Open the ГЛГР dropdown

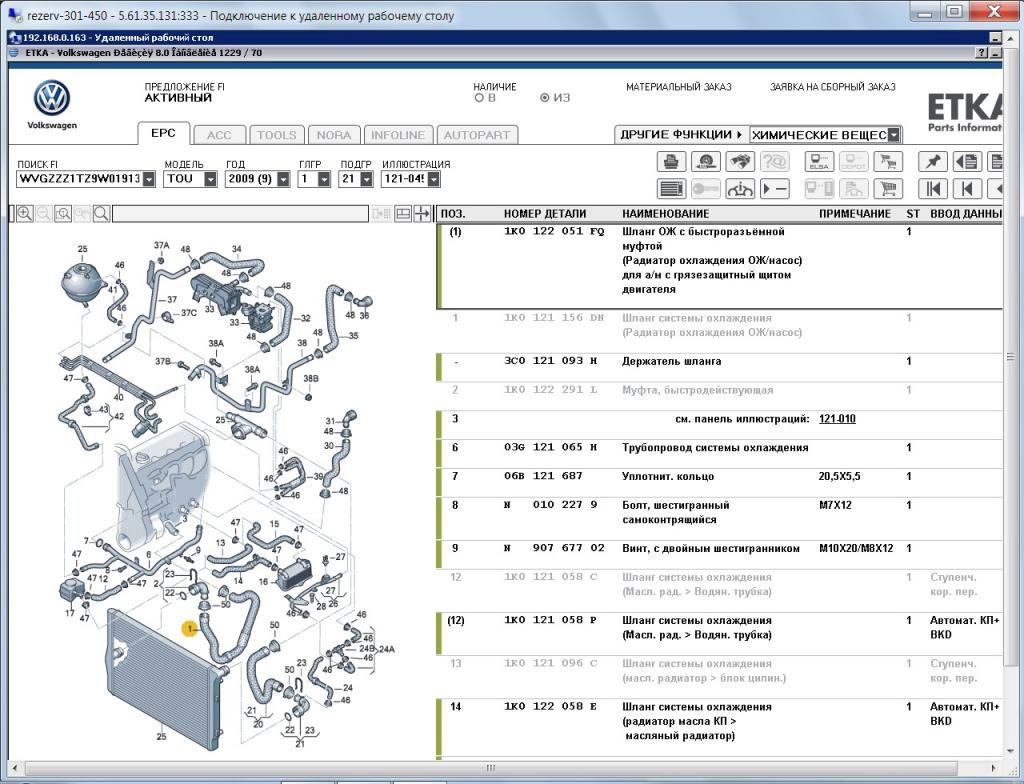(x=325, y=179)
